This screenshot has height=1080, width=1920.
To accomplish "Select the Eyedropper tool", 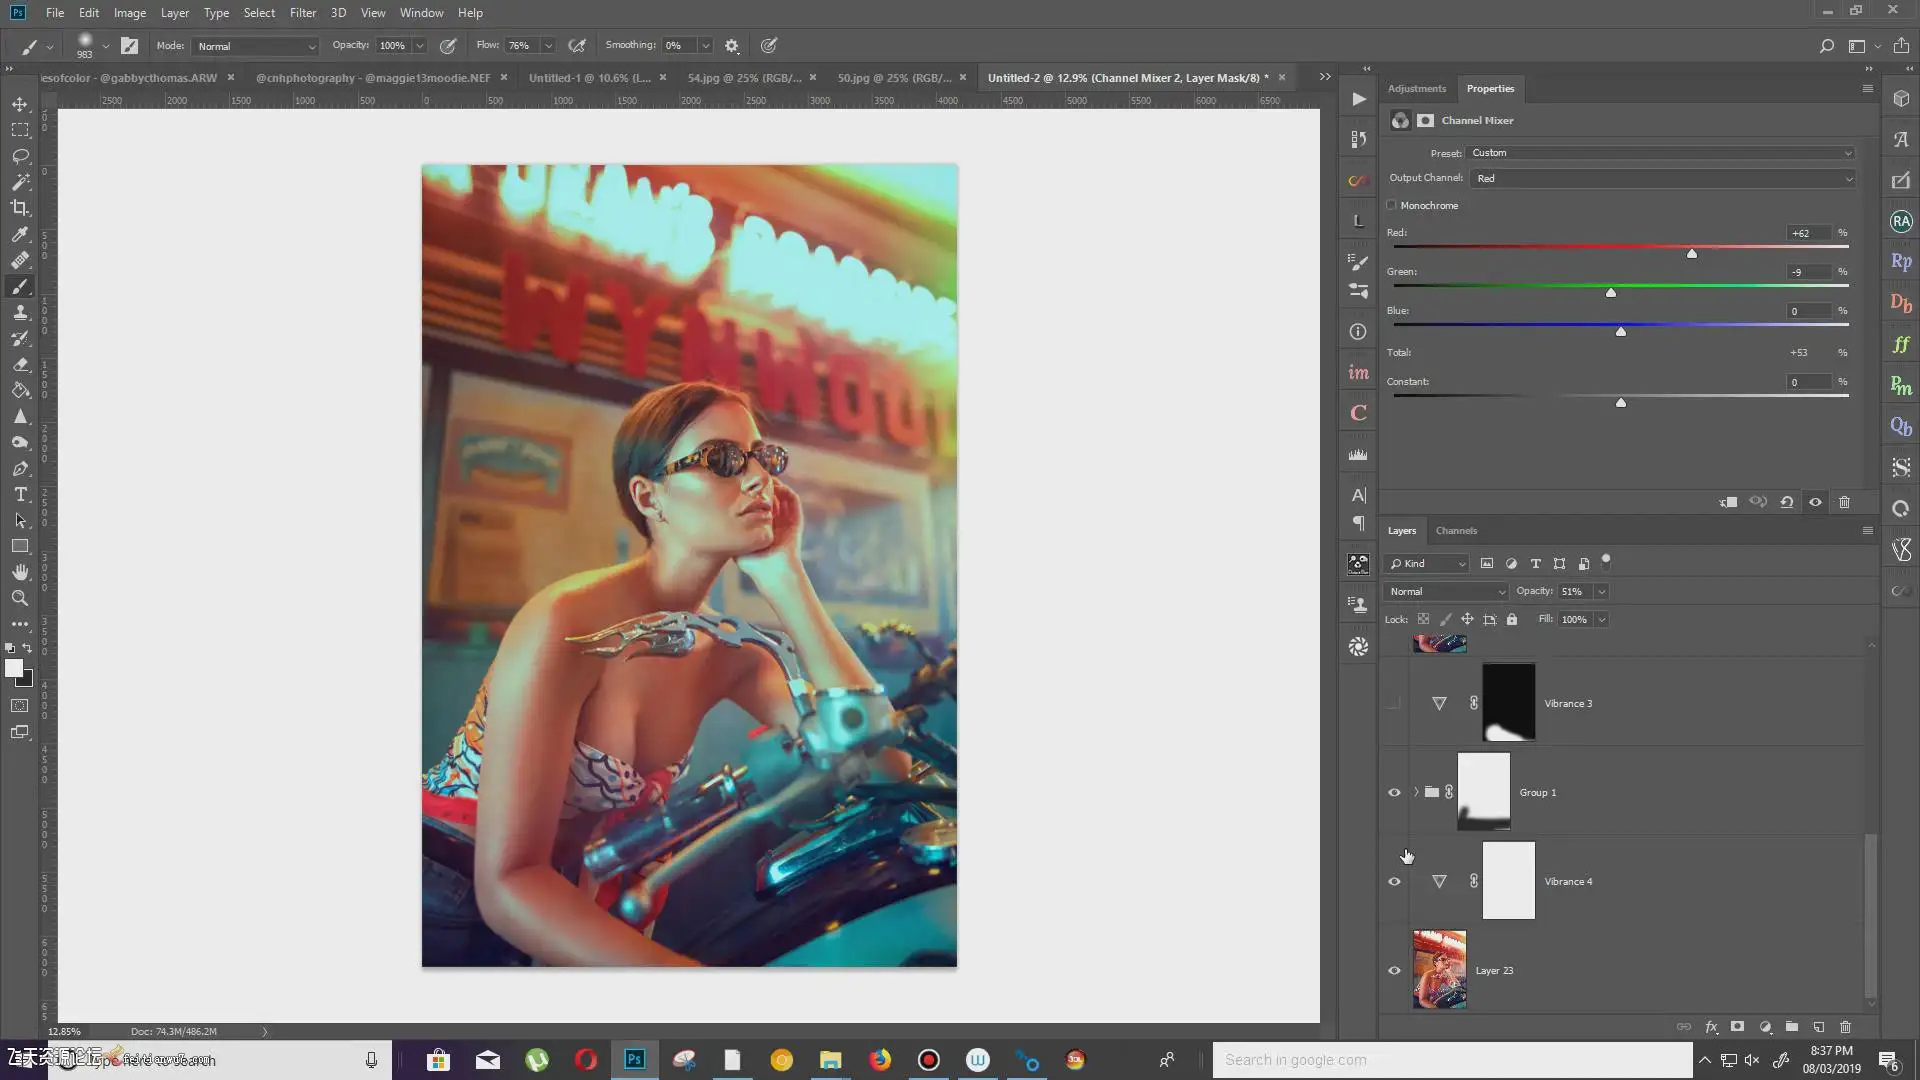I will pyautogui.click(x=20, y=234).
